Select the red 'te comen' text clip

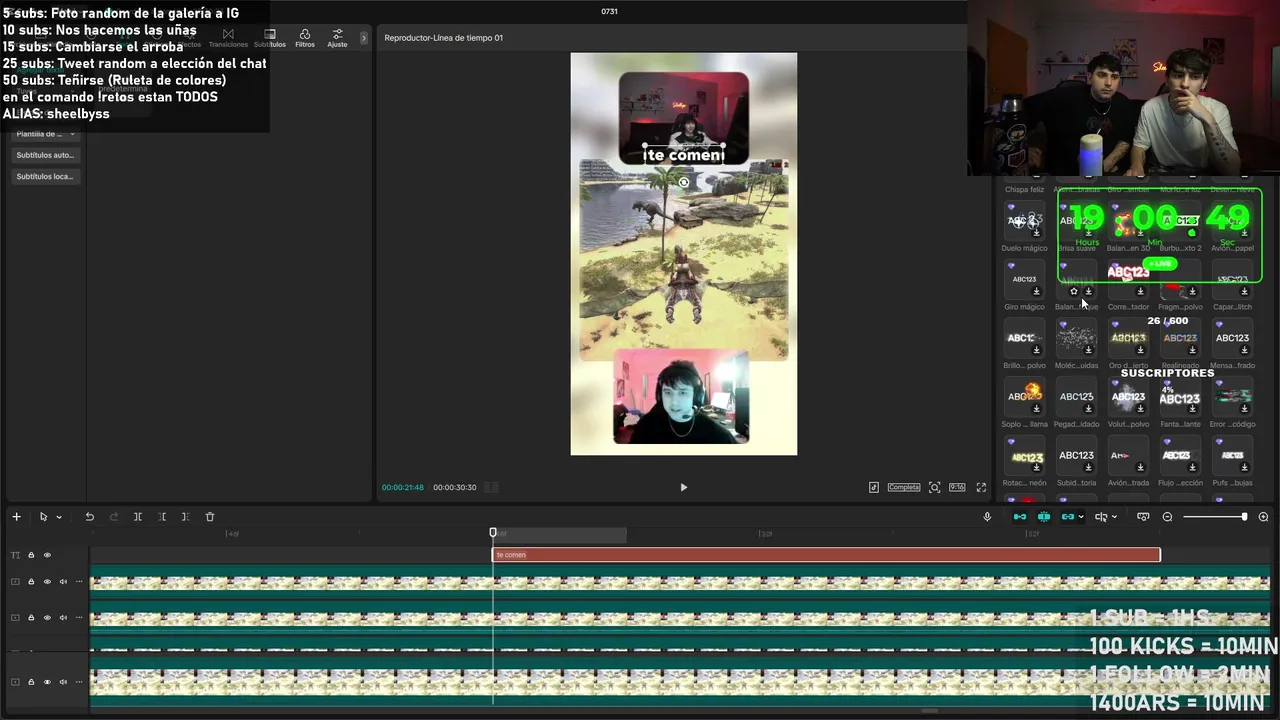click(x=826, y=555)
